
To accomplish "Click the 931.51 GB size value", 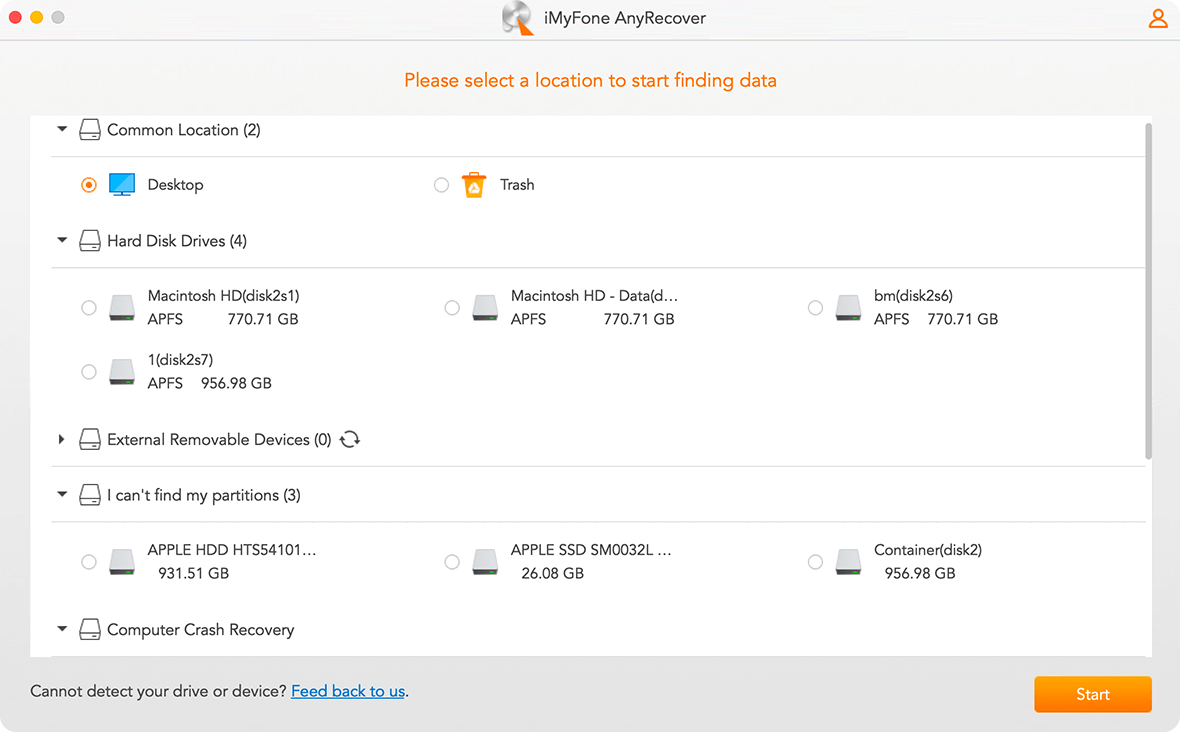I will pos(193,573).
